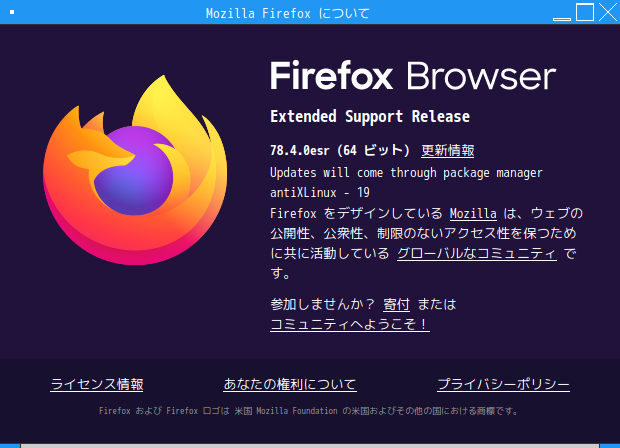
Task: Open the window menu icon in title bar
Action: point(12,12)
